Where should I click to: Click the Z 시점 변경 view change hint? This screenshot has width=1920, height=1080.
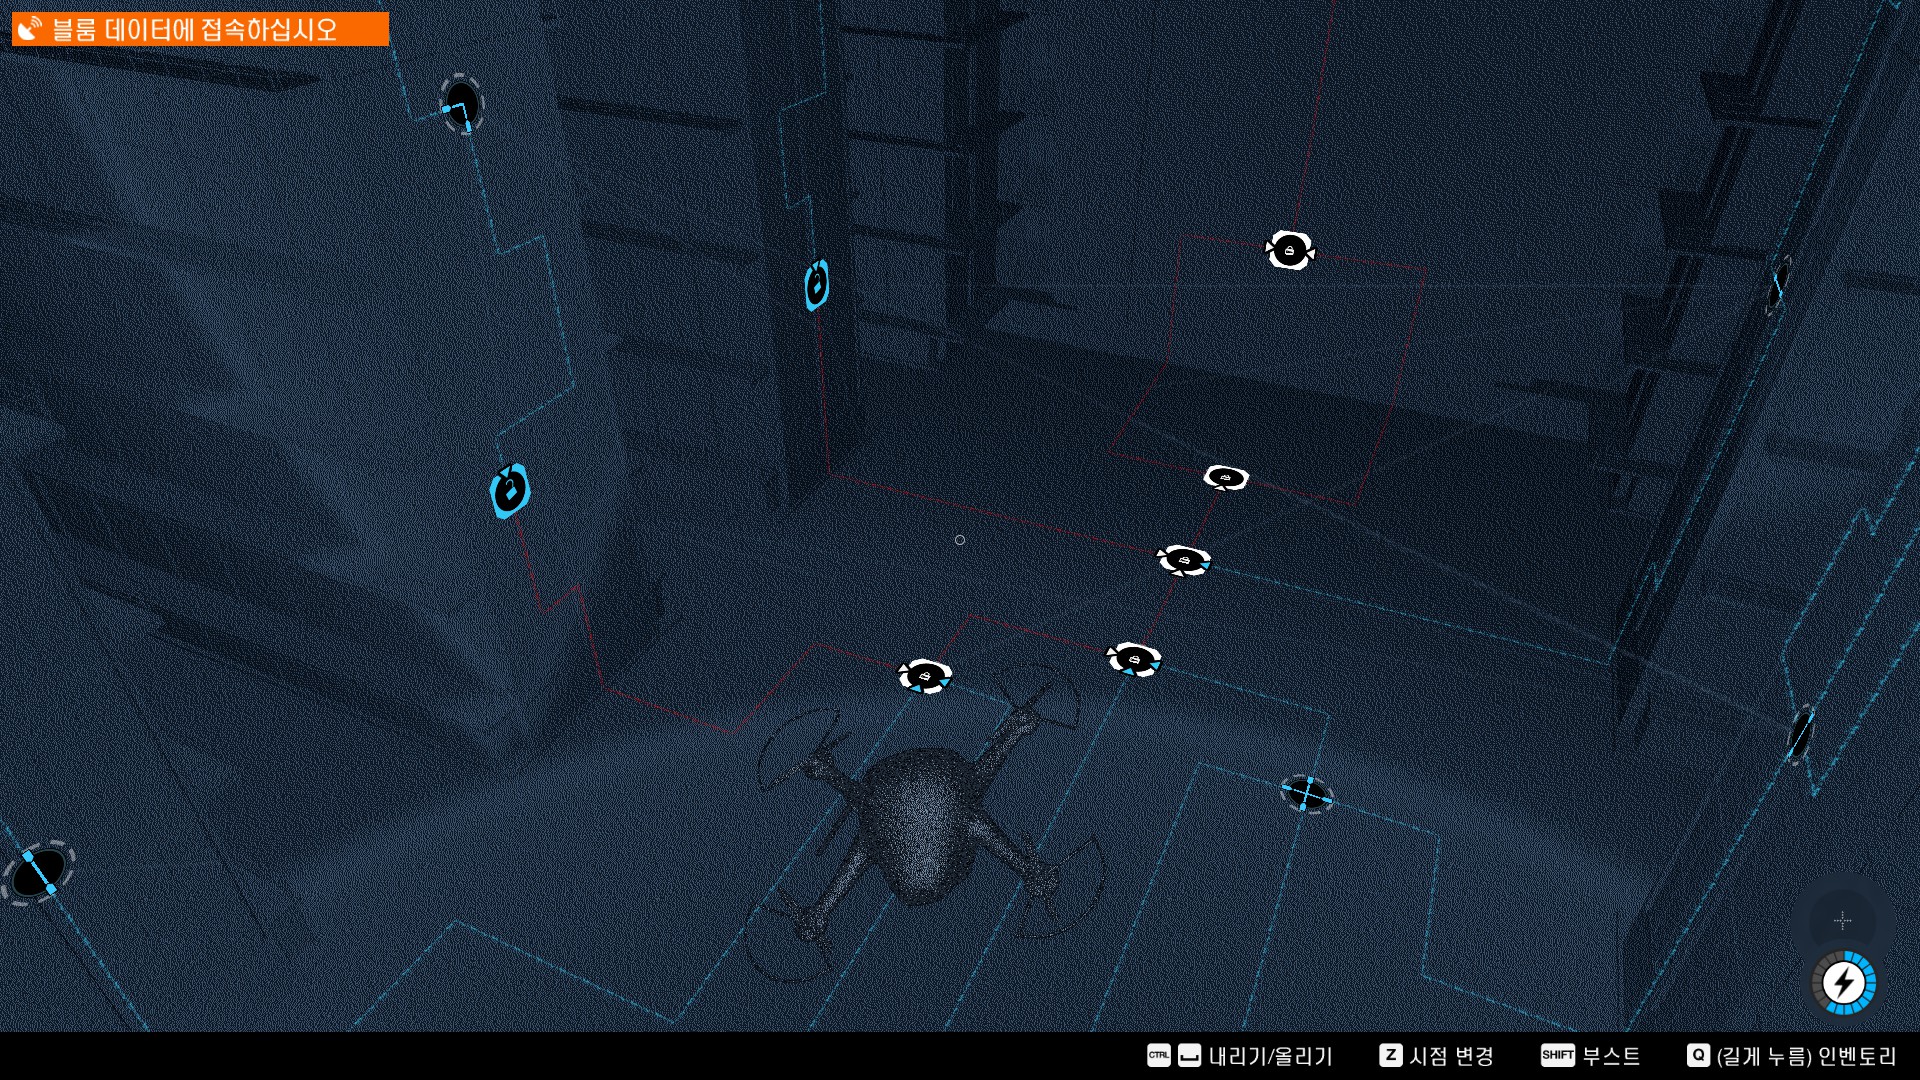[x=1436, y=1055]
